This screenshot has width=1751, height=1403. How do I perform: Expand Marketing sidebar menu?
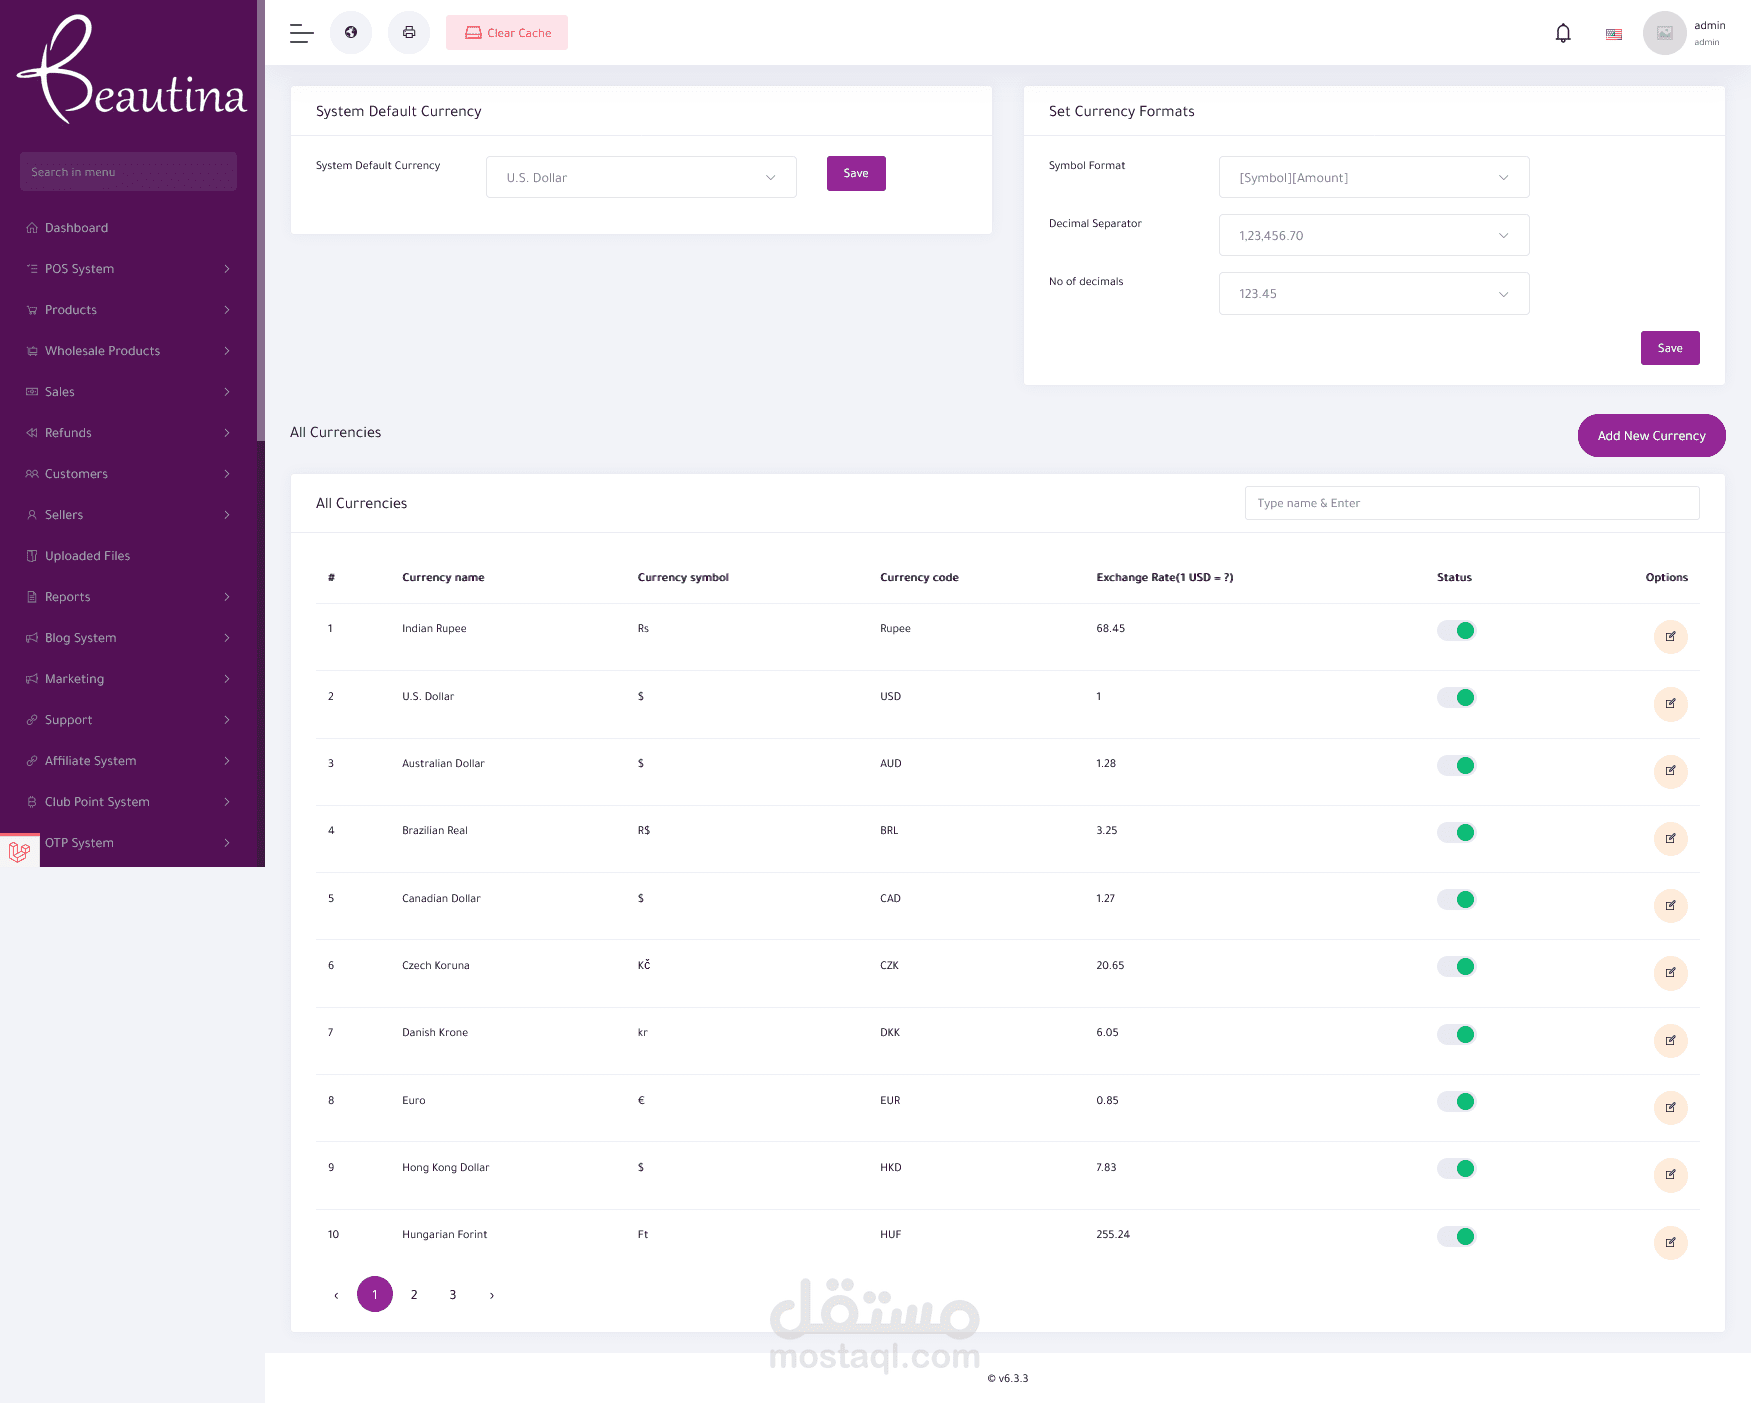[x=128, y=679]
